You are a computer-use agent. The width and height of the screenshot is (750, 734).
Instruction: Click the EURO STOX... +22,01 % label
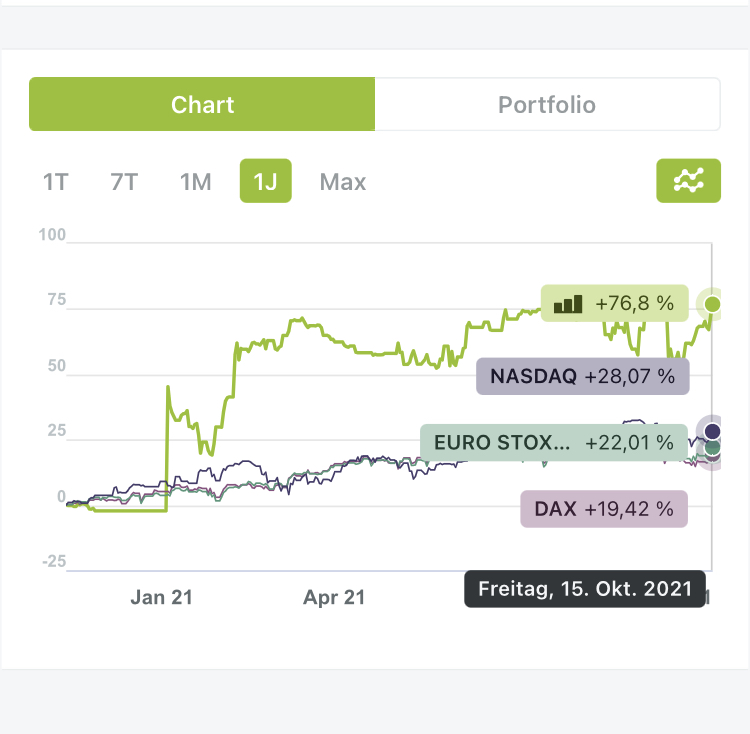pyautogui.click(x=554, y=441)
